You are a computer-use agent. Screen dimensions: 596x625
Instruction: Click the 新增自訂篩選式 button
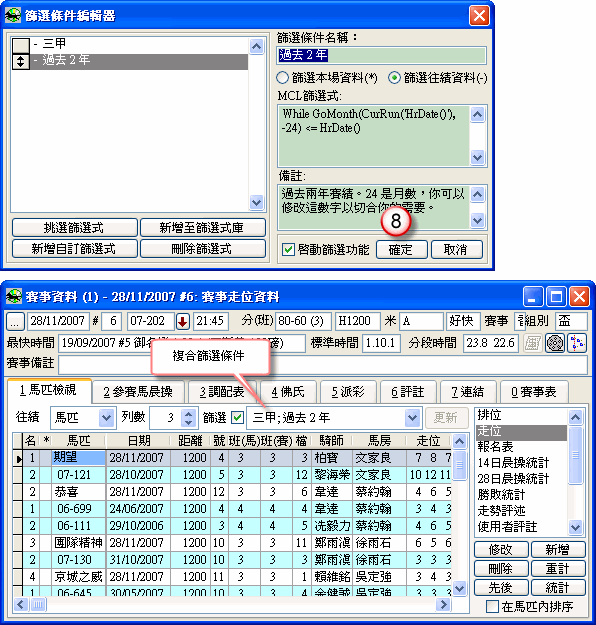pyautogui.click(x=74, y=249)
